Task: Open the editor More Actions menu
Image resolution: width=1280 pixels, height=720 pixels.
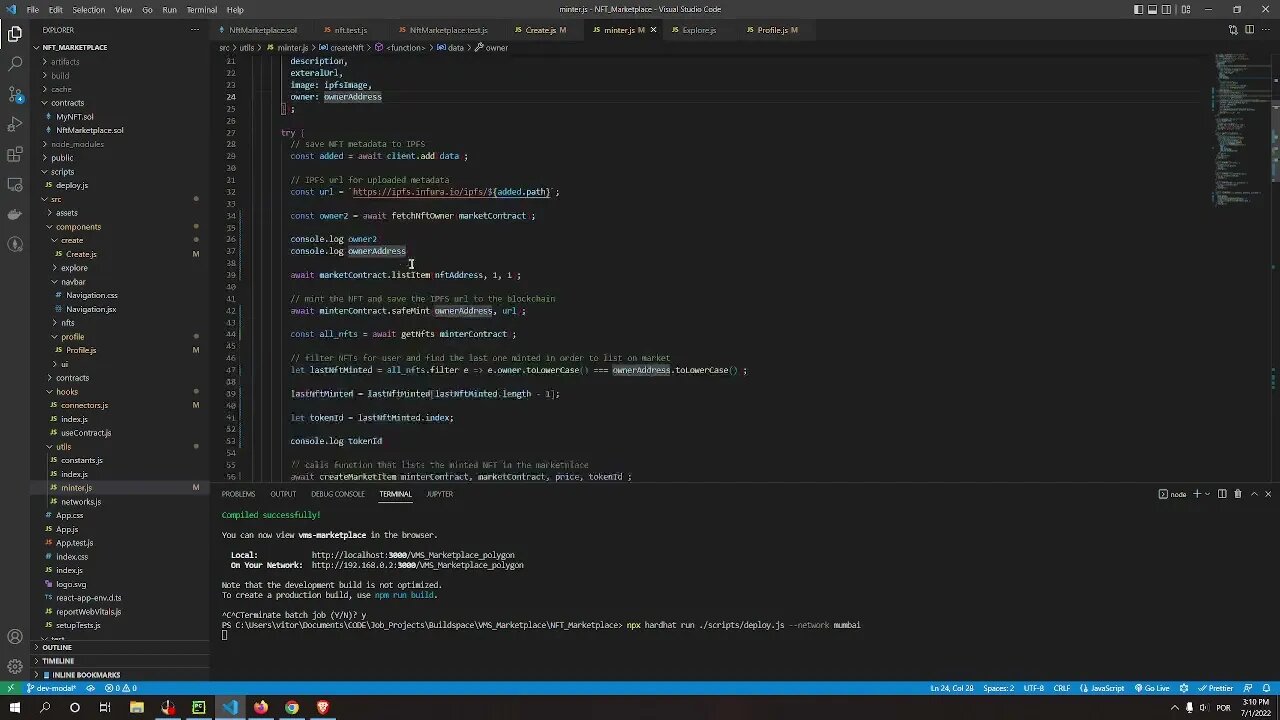Action: coord(1266,30)
